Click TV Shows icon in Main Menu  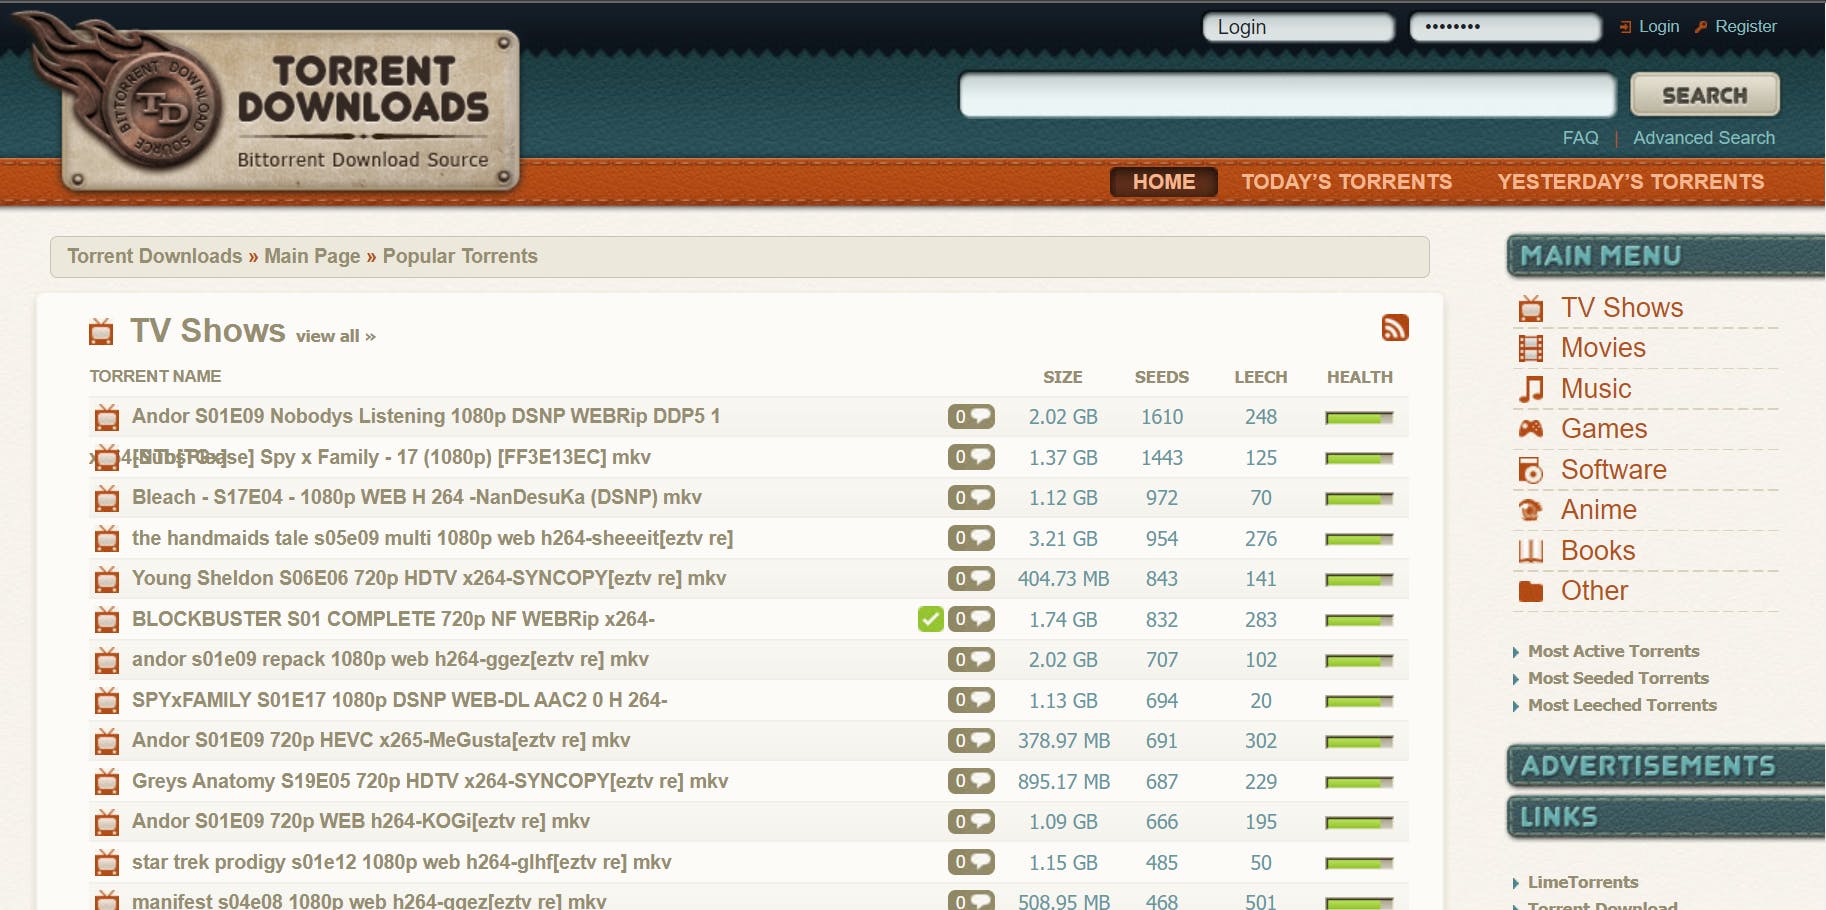[1530, 308]
